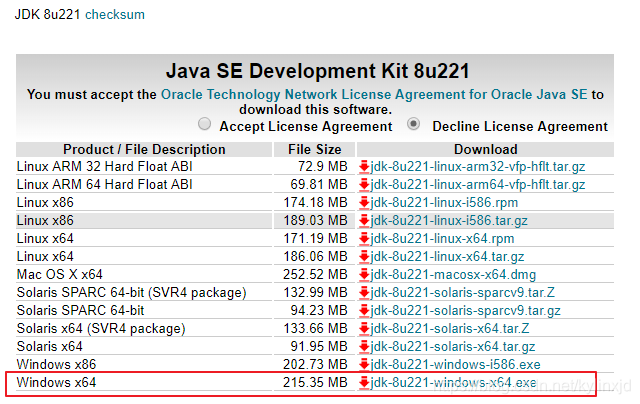Viewport: 640px width, 404px height.
Task: Download jdk-8u221-linux-arm32-vfp-hflt.tar.gz file link
Action: pyautogui.click(x=478, y=167)
